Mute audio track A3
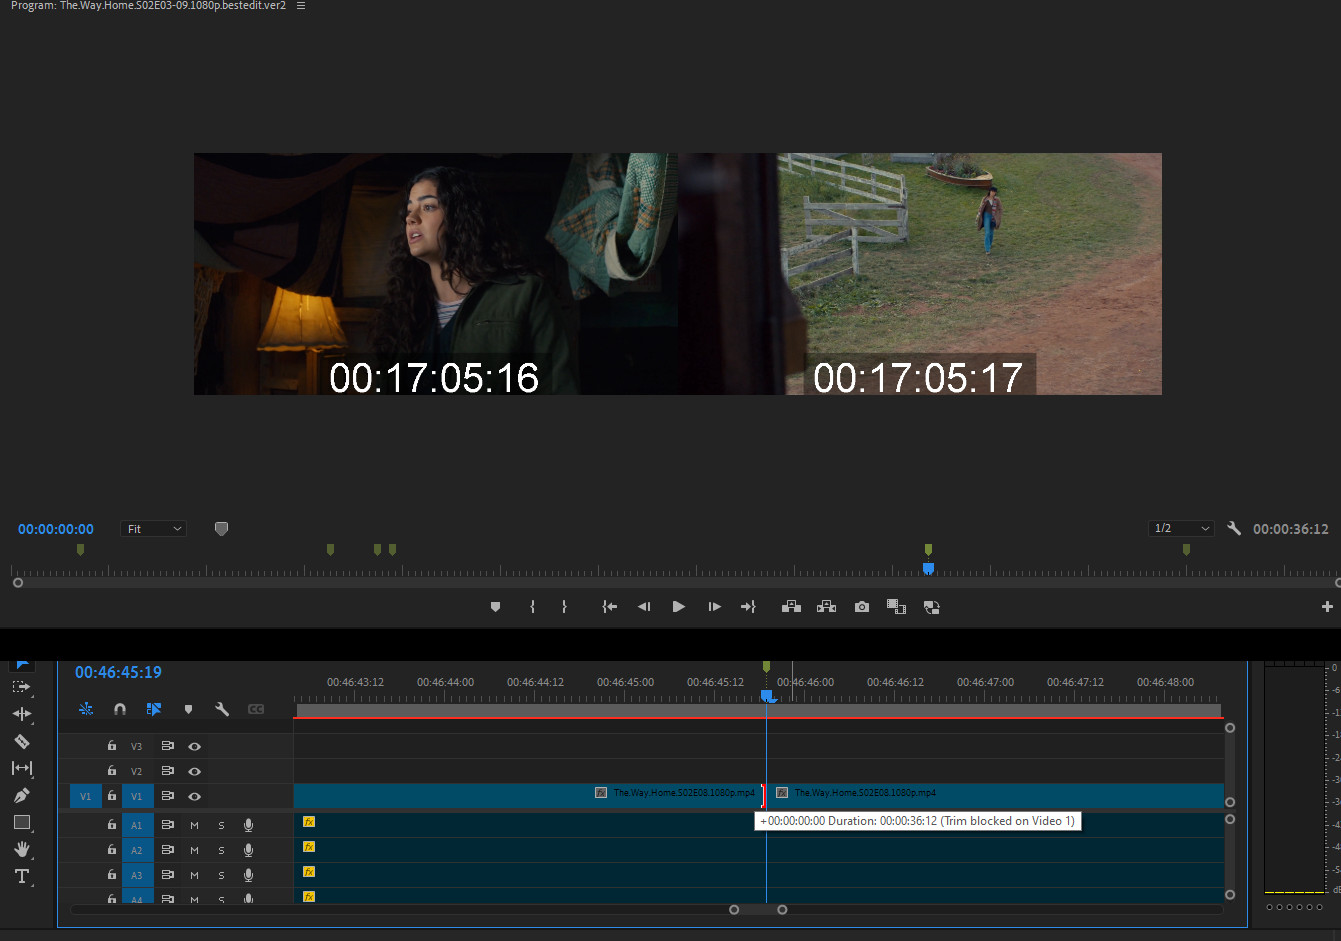 195,876
